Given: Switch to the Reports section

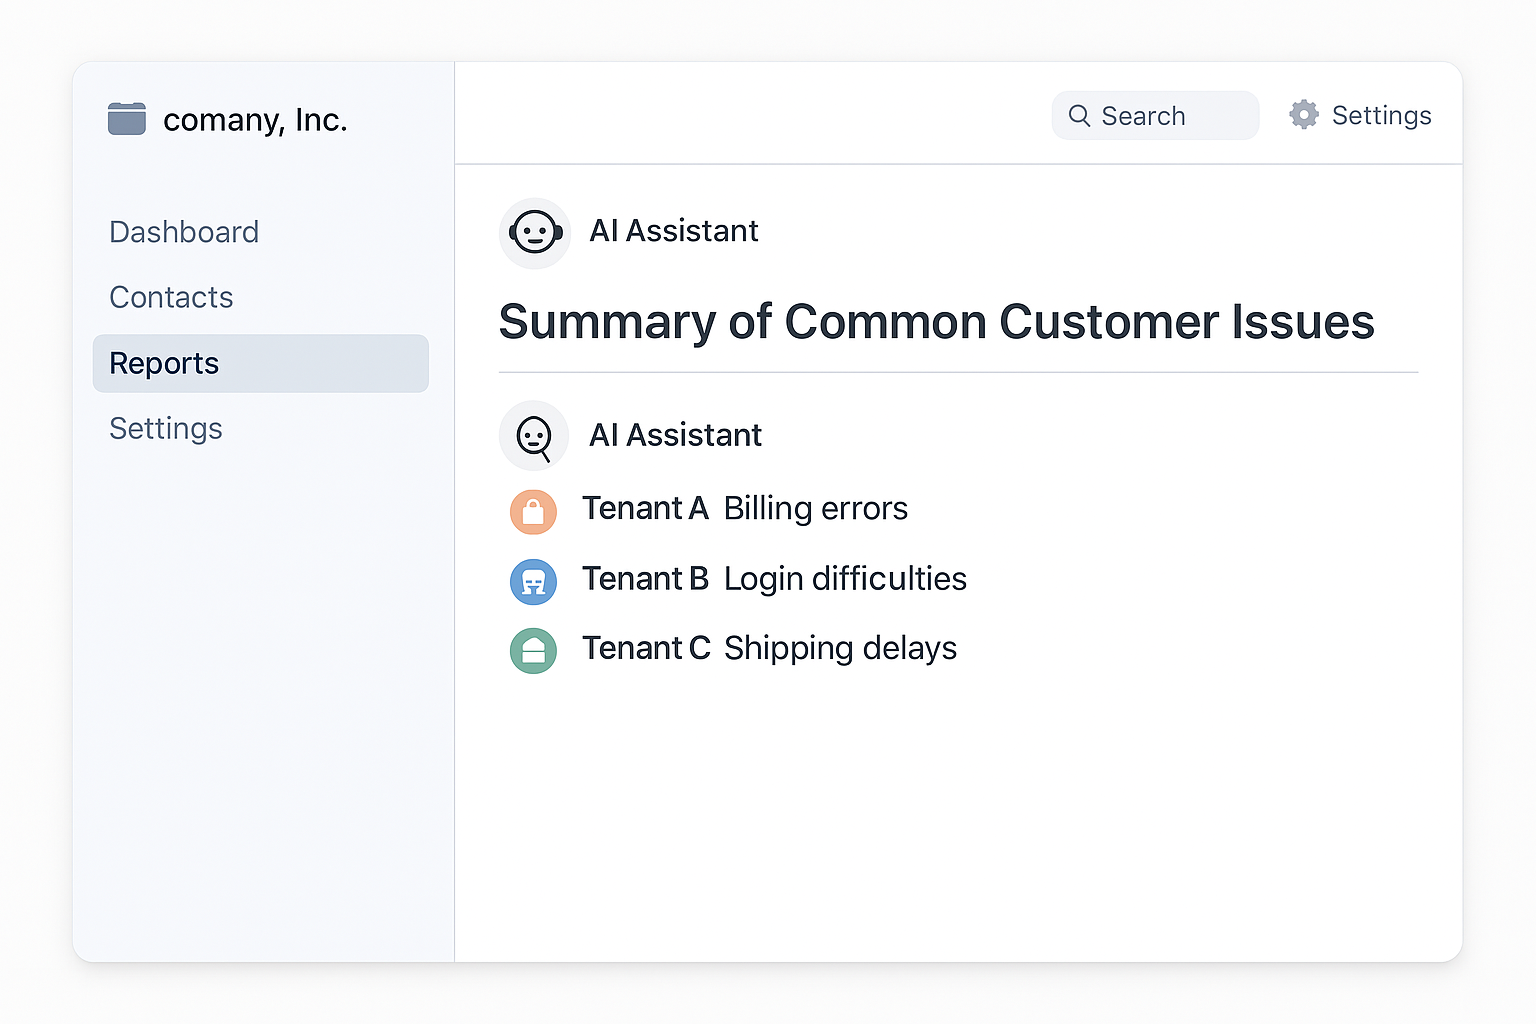Looking at the screenshot, I should tap(163, 363).
